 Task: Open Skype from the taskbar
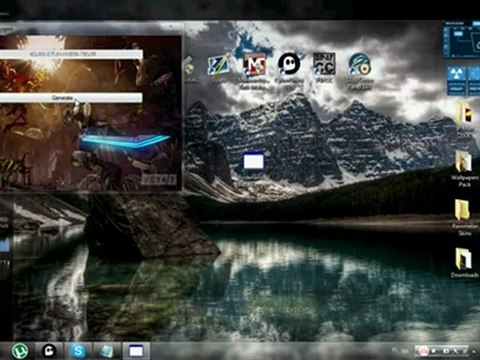click(78, 351)
